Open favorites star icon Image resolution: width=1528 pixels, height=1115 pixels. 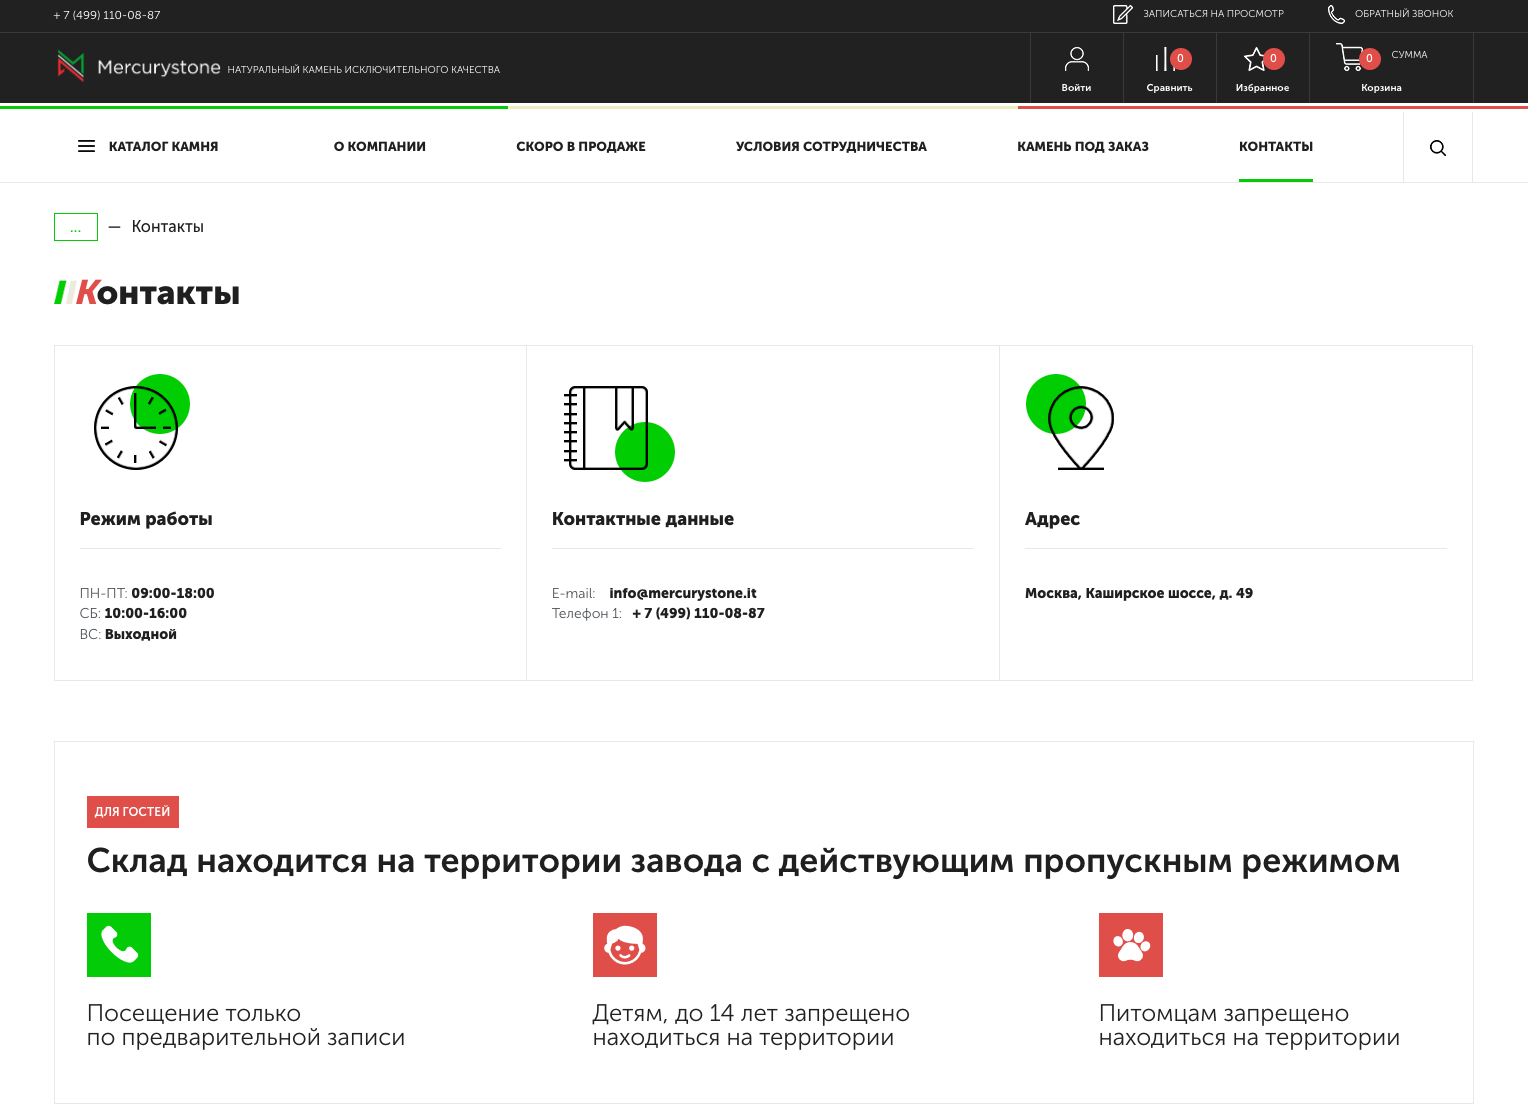(x=1256, y=60)
